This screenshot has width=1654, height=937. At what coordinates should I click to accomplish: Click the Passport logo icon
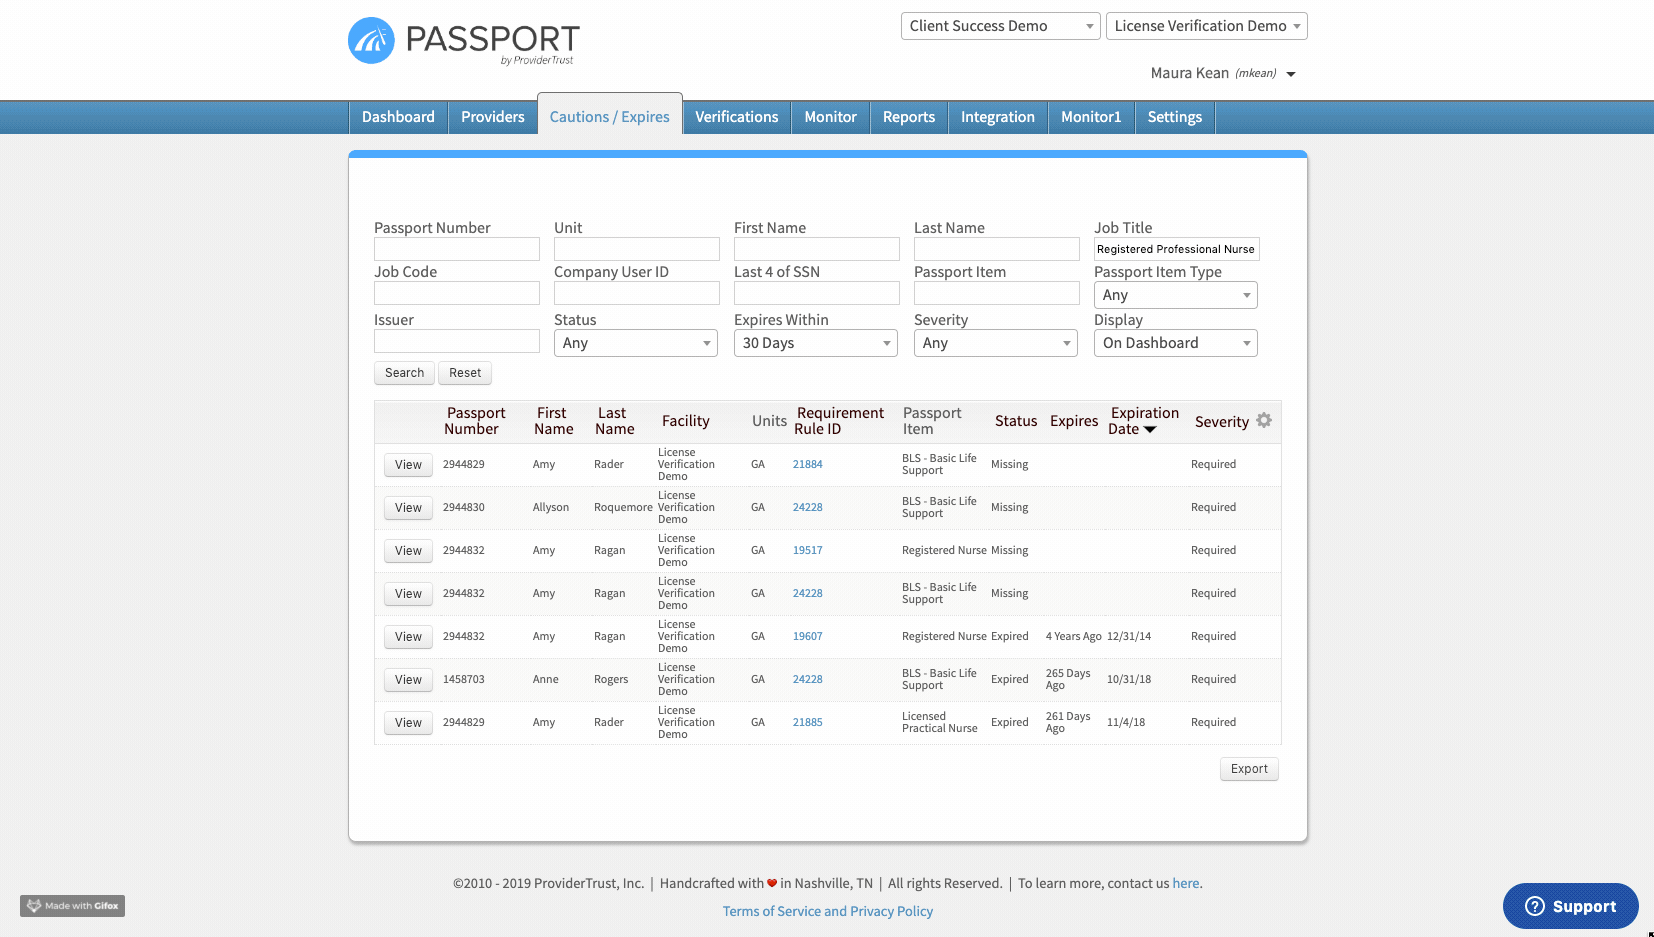tap(371, 41)
